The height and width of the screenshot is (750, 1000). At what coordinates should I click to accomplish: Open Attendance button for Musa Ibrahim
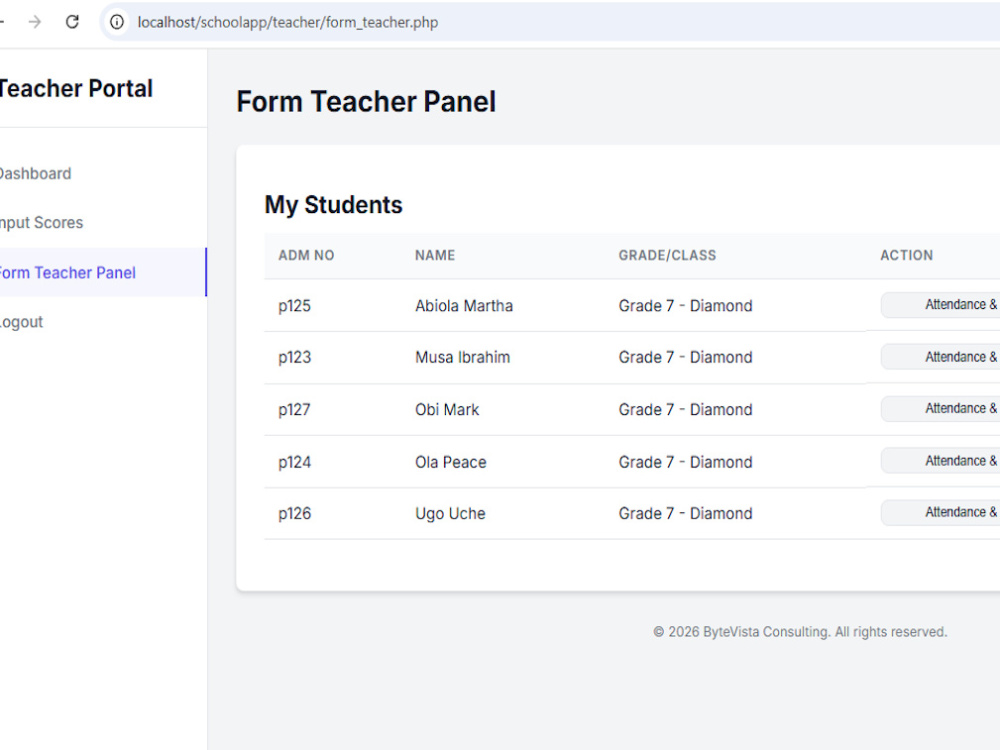940,357
